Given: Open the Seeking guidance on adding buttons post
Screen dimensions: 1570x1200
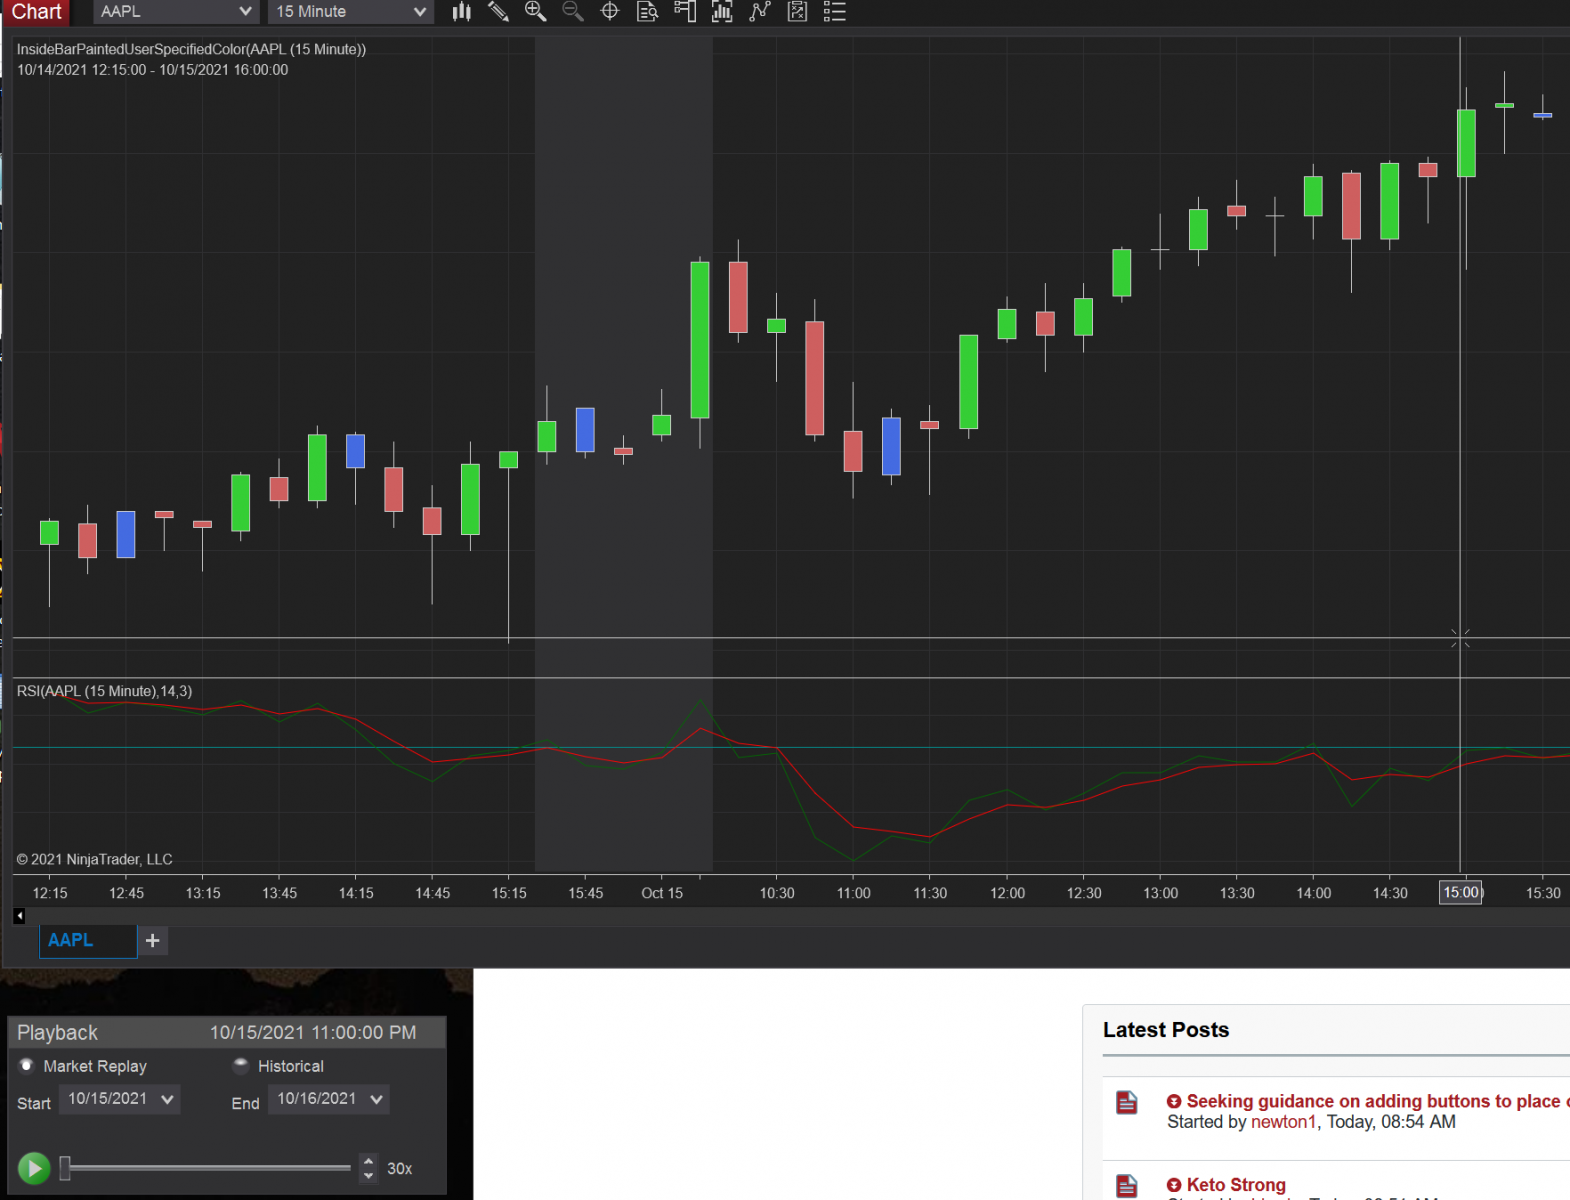Looking at the screenshot, I should 1377,1101.
